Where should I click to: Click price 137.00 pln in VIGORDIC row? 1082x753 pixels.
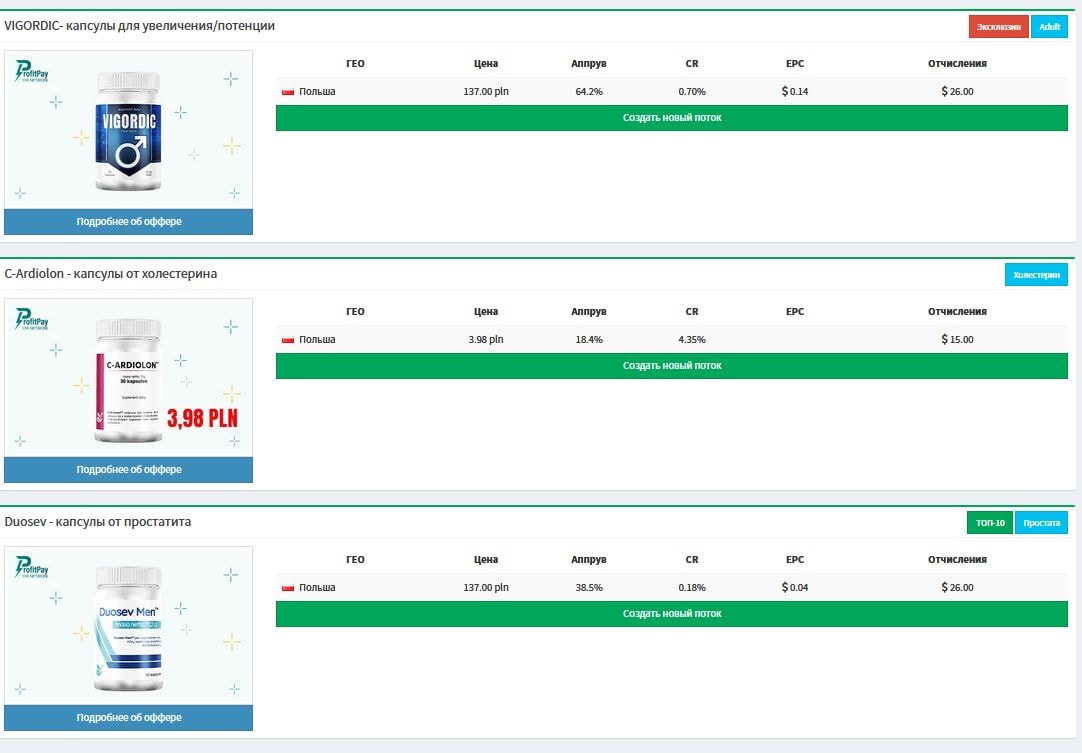pyautogui.click(x=486, y=92)
